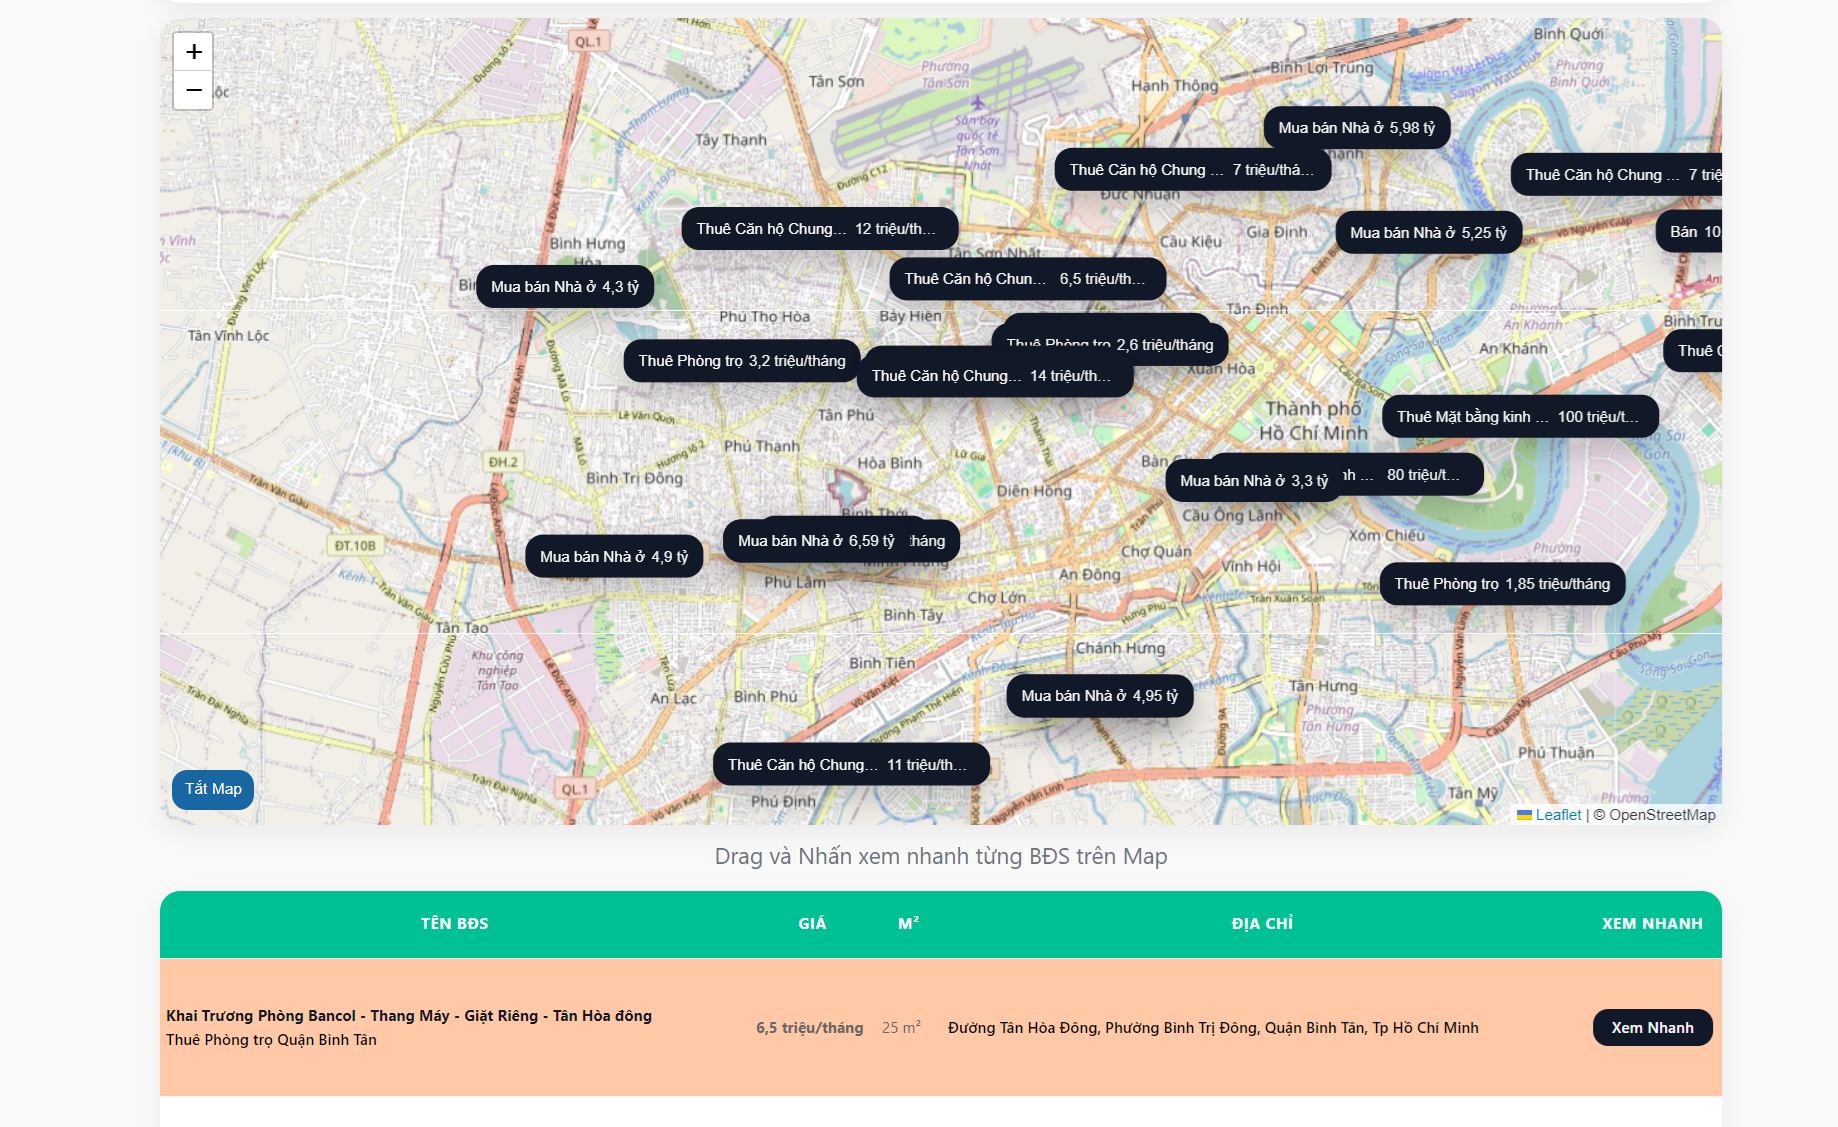1838x1127 pixels.
Task: Open marker Thuê Phòng trọ 3,2 triệu/tháng
Action: pos(742,361)
